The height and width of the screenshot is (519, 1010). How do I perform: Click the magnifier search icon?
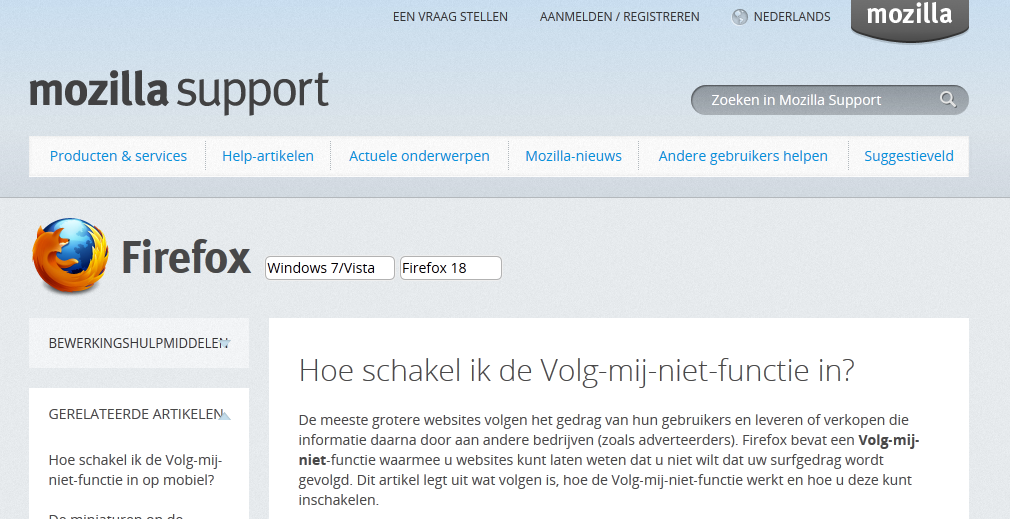pyautogui.click(x=947, y=99)
